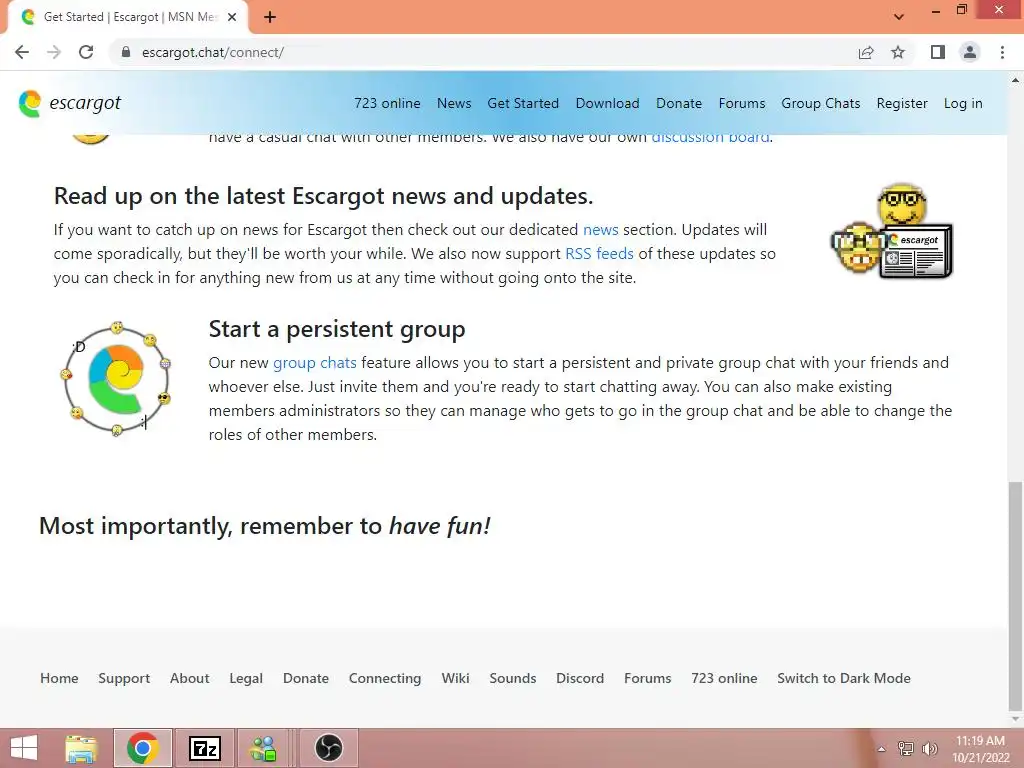
Task: Open the Chrome three-dot menu
Action: coord(1002,52)
